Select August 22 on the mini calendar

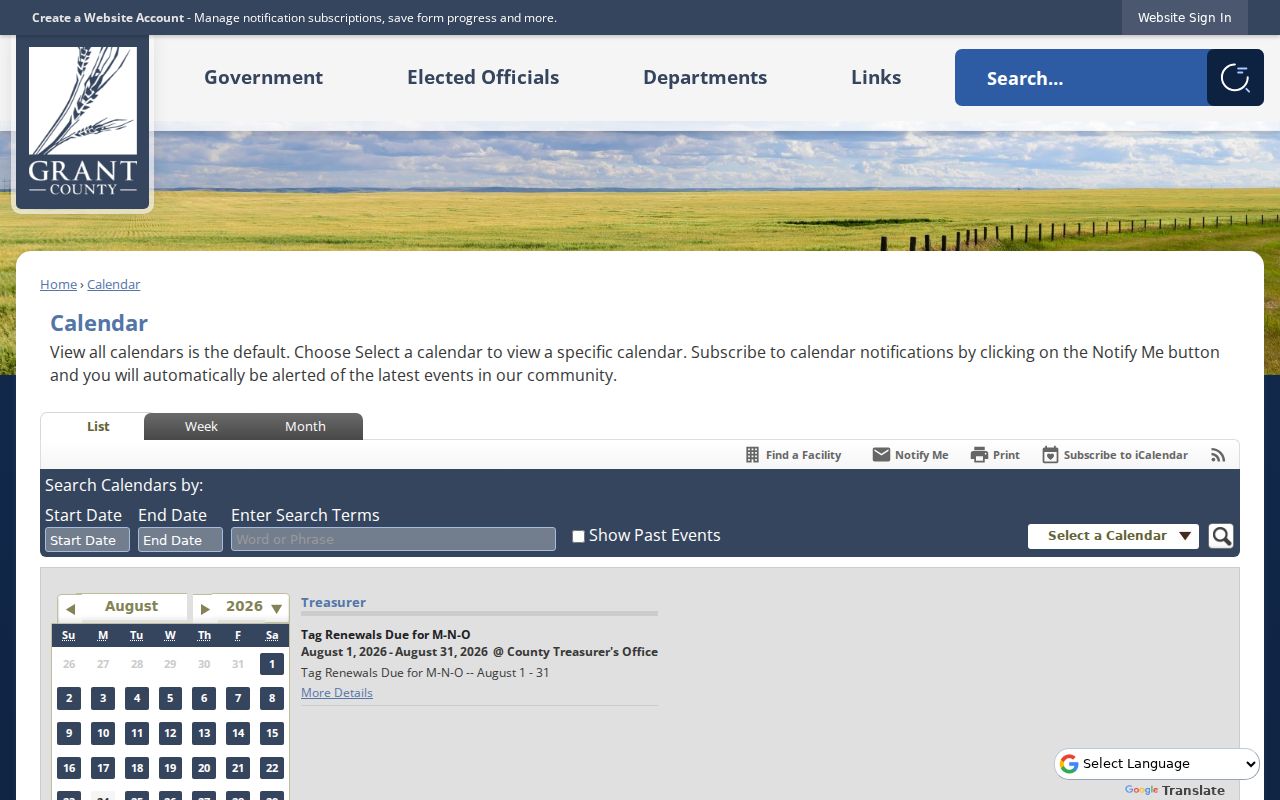coord(272,768)
